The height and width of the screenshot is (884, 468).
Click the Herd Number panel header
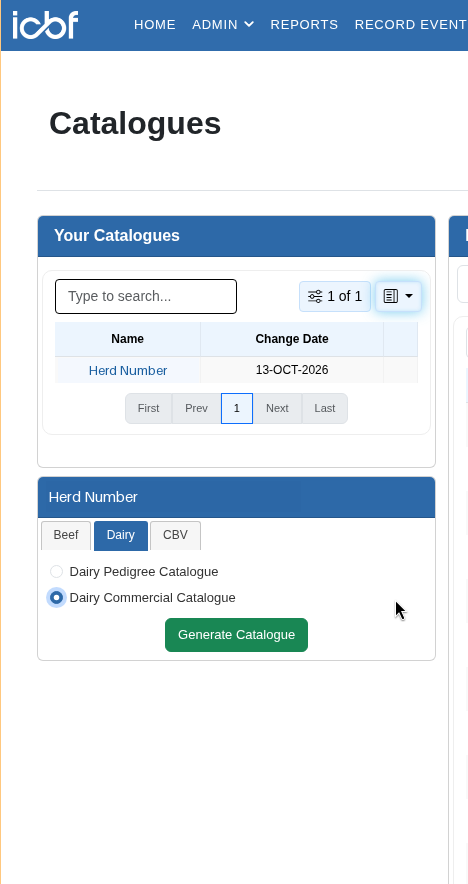coord(236,497)
